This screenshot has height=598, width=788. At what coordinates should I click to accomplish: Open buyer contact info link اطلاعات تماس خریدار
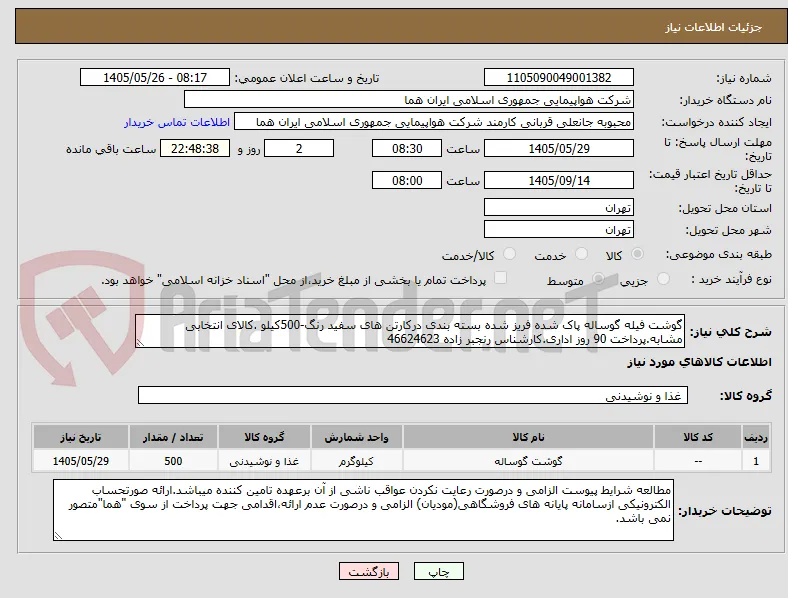click(x=177, y=122)
